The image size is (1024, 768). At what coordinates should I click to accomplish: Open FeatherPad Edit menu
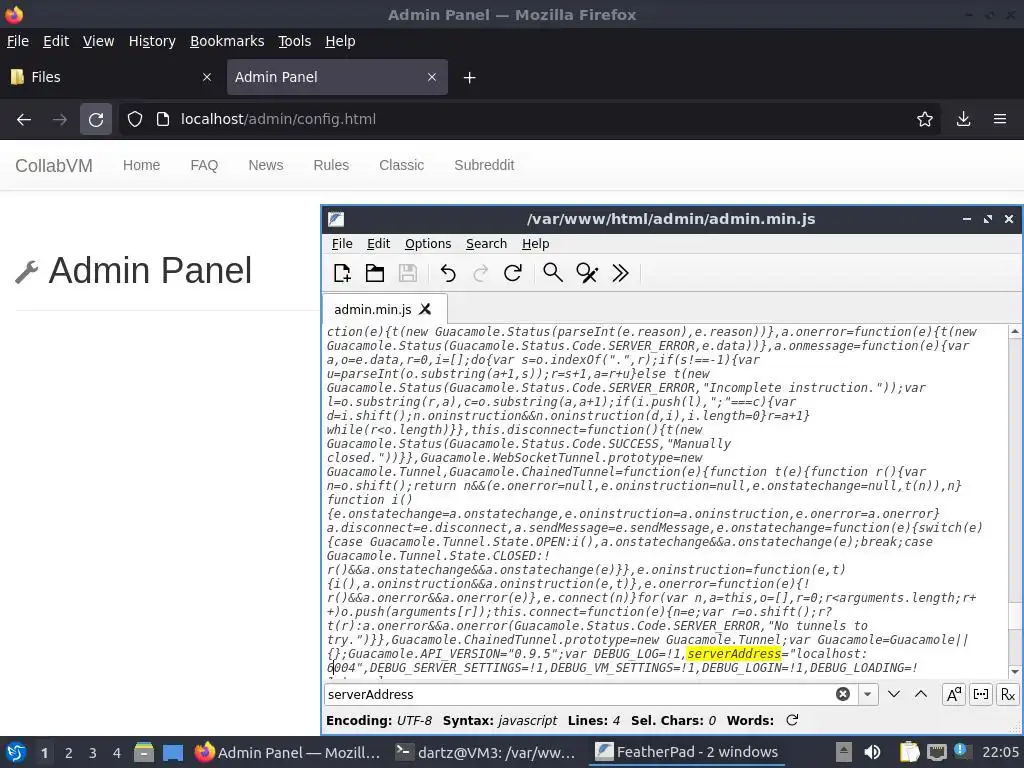point(379,244)
